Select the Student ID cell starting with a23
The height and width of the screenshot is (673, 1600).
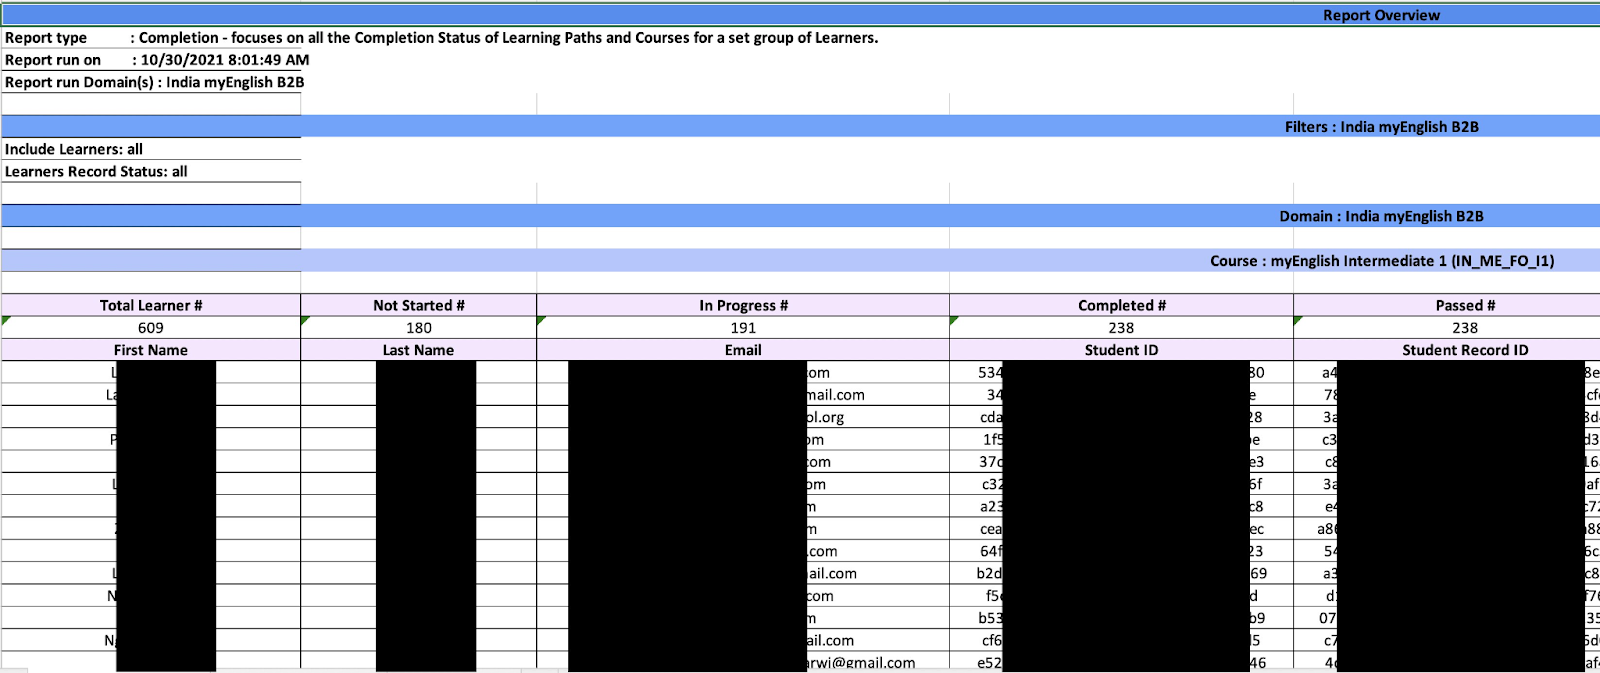point(1121,506)
